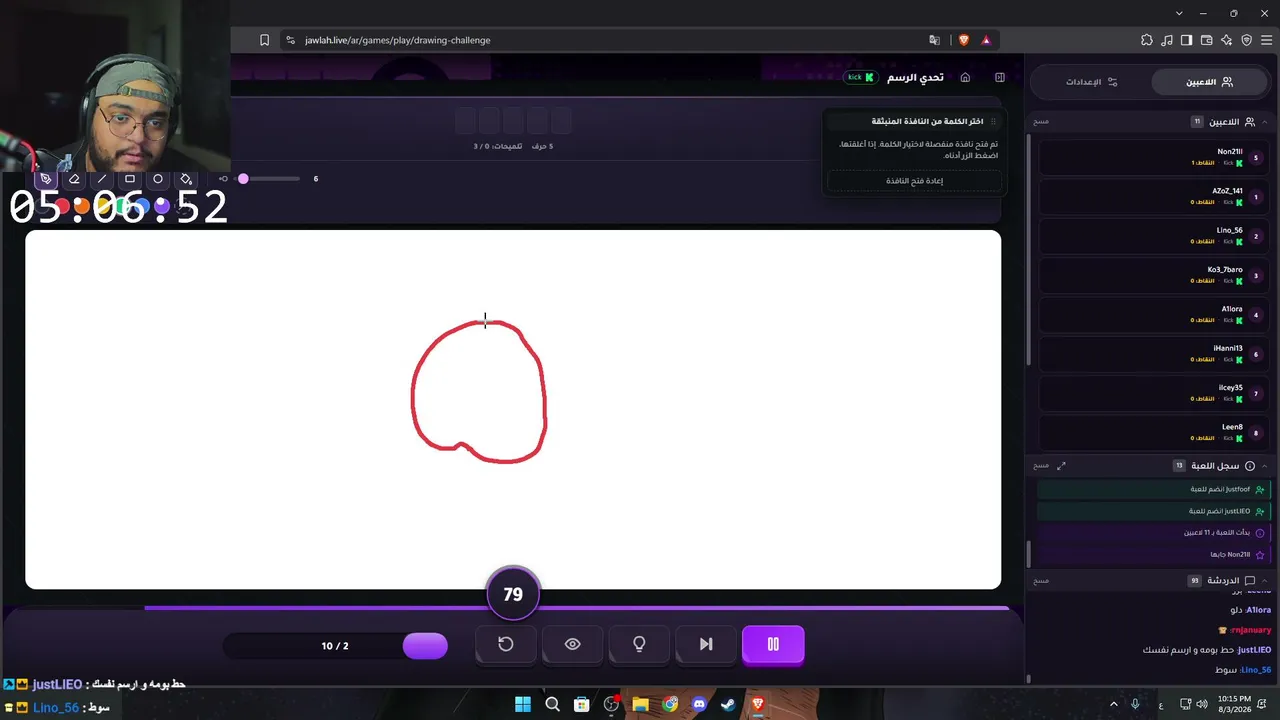The width and height of the screenshot is (1280, 720).
Task: Switch to the اللاعبين tab
Action: (1210, 82)
